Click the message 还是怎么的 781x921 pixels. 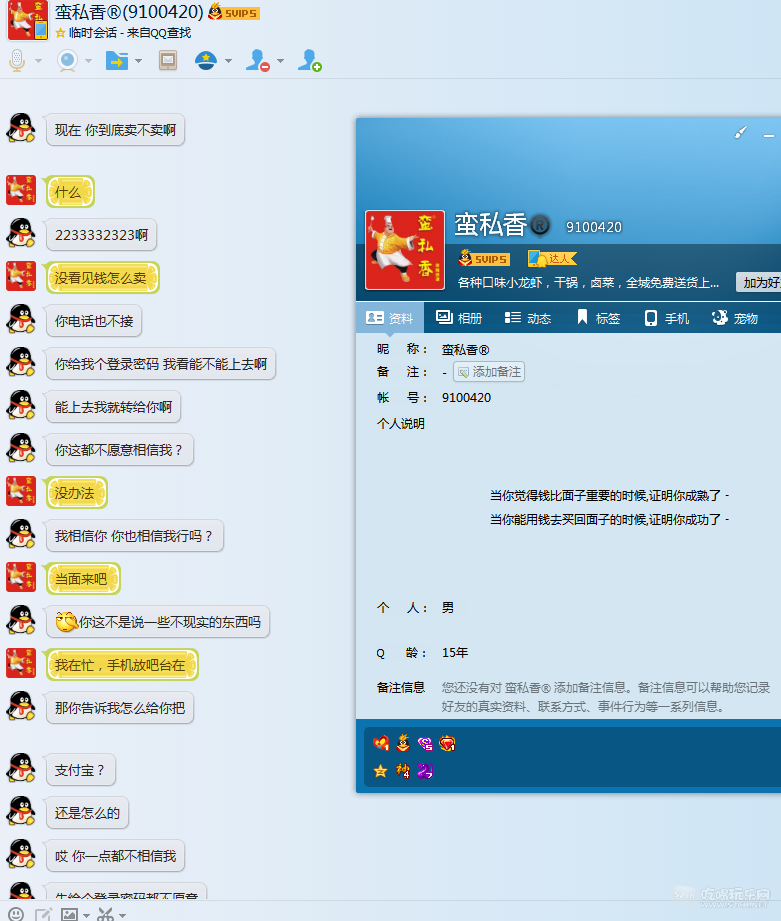87,813
